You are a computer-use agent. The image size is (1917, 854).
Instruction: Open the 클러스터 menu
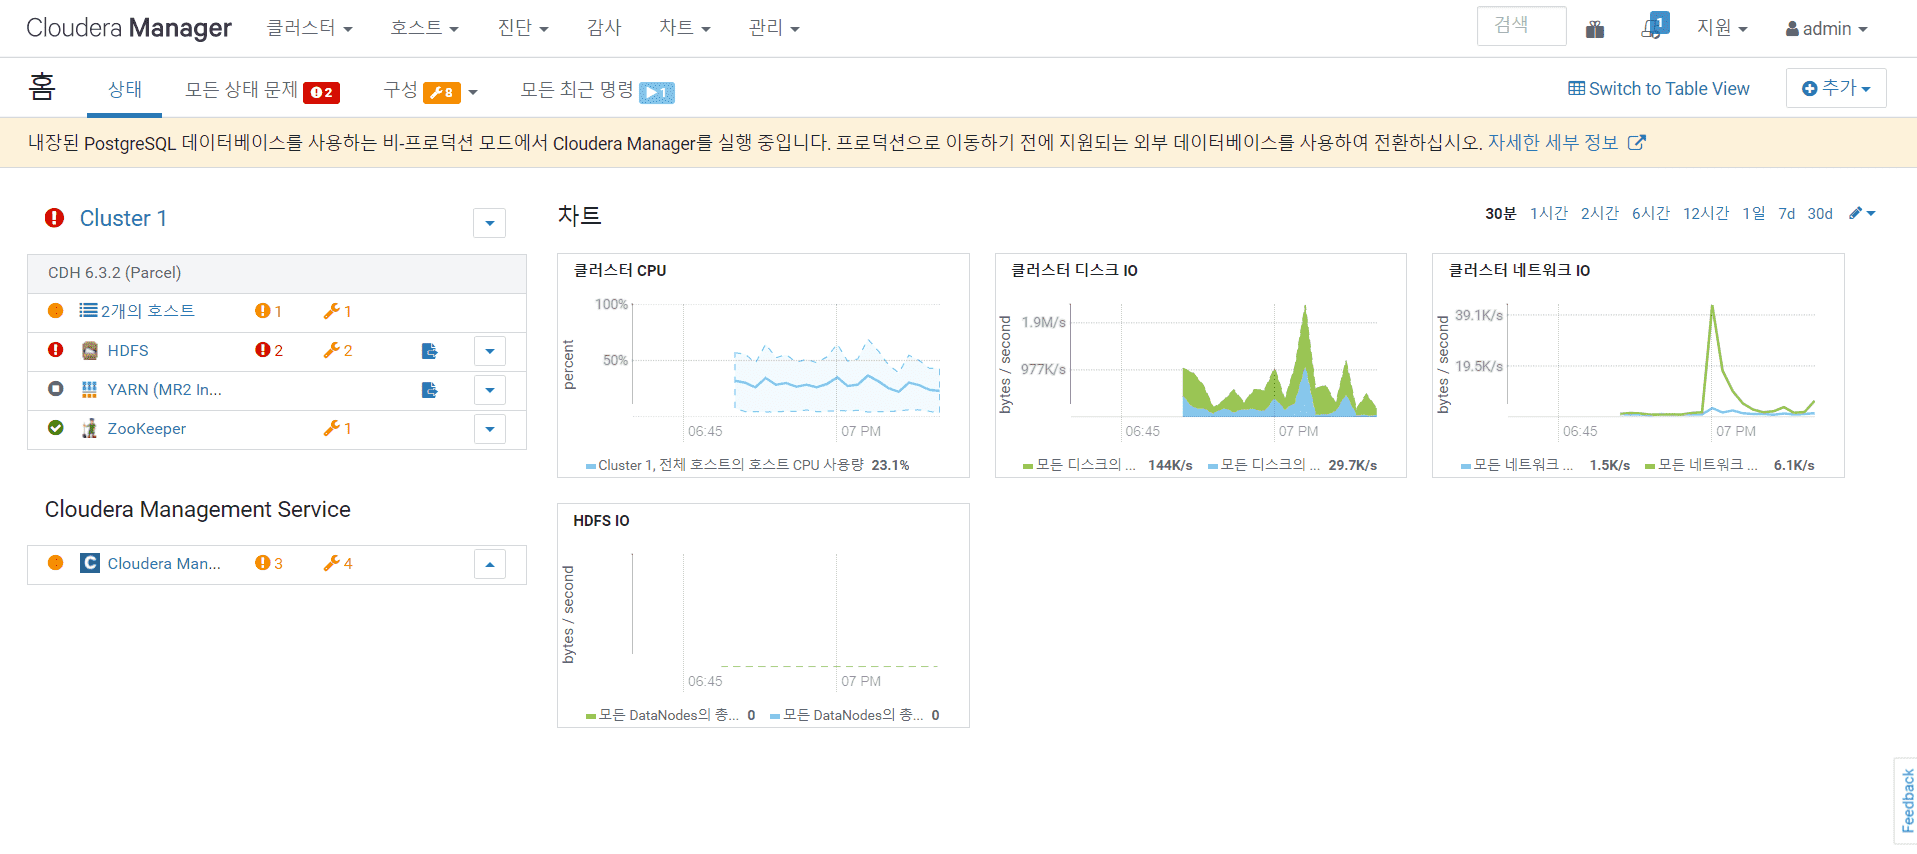(x=309, y=28)
